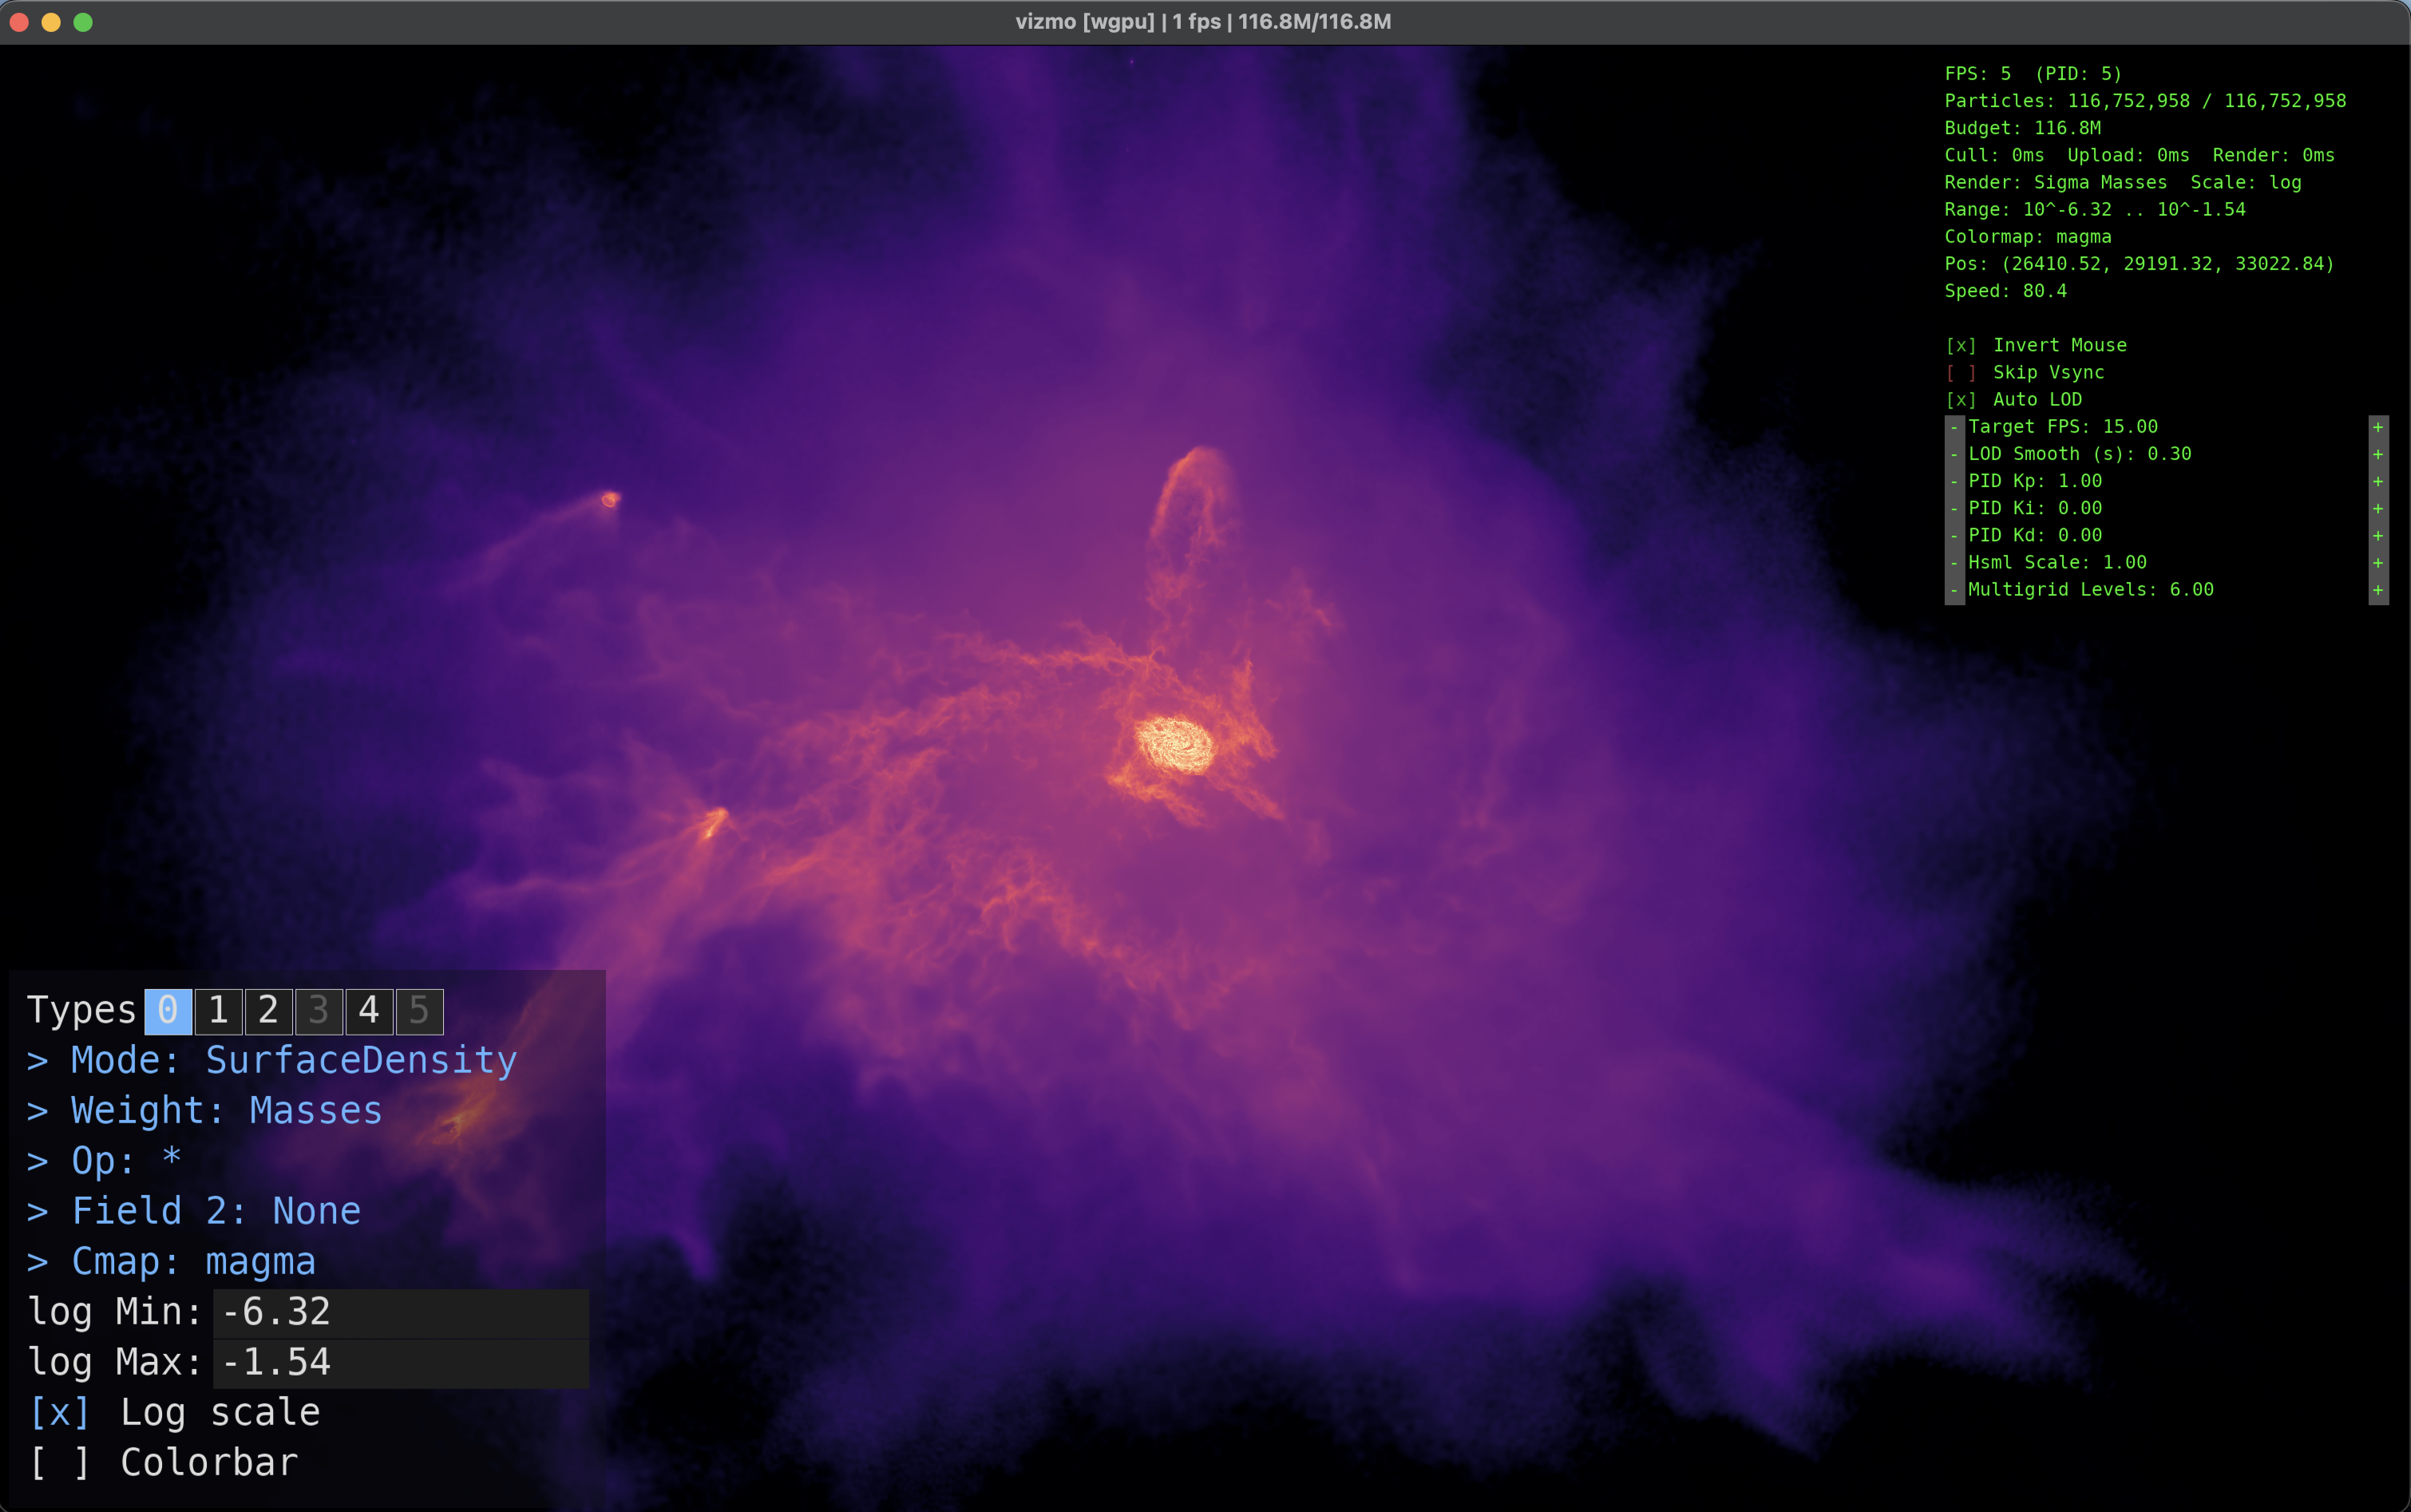Click the log Min input field
The image size is (2411, 1512).
pyautogui.click(x=400, y=1312)
